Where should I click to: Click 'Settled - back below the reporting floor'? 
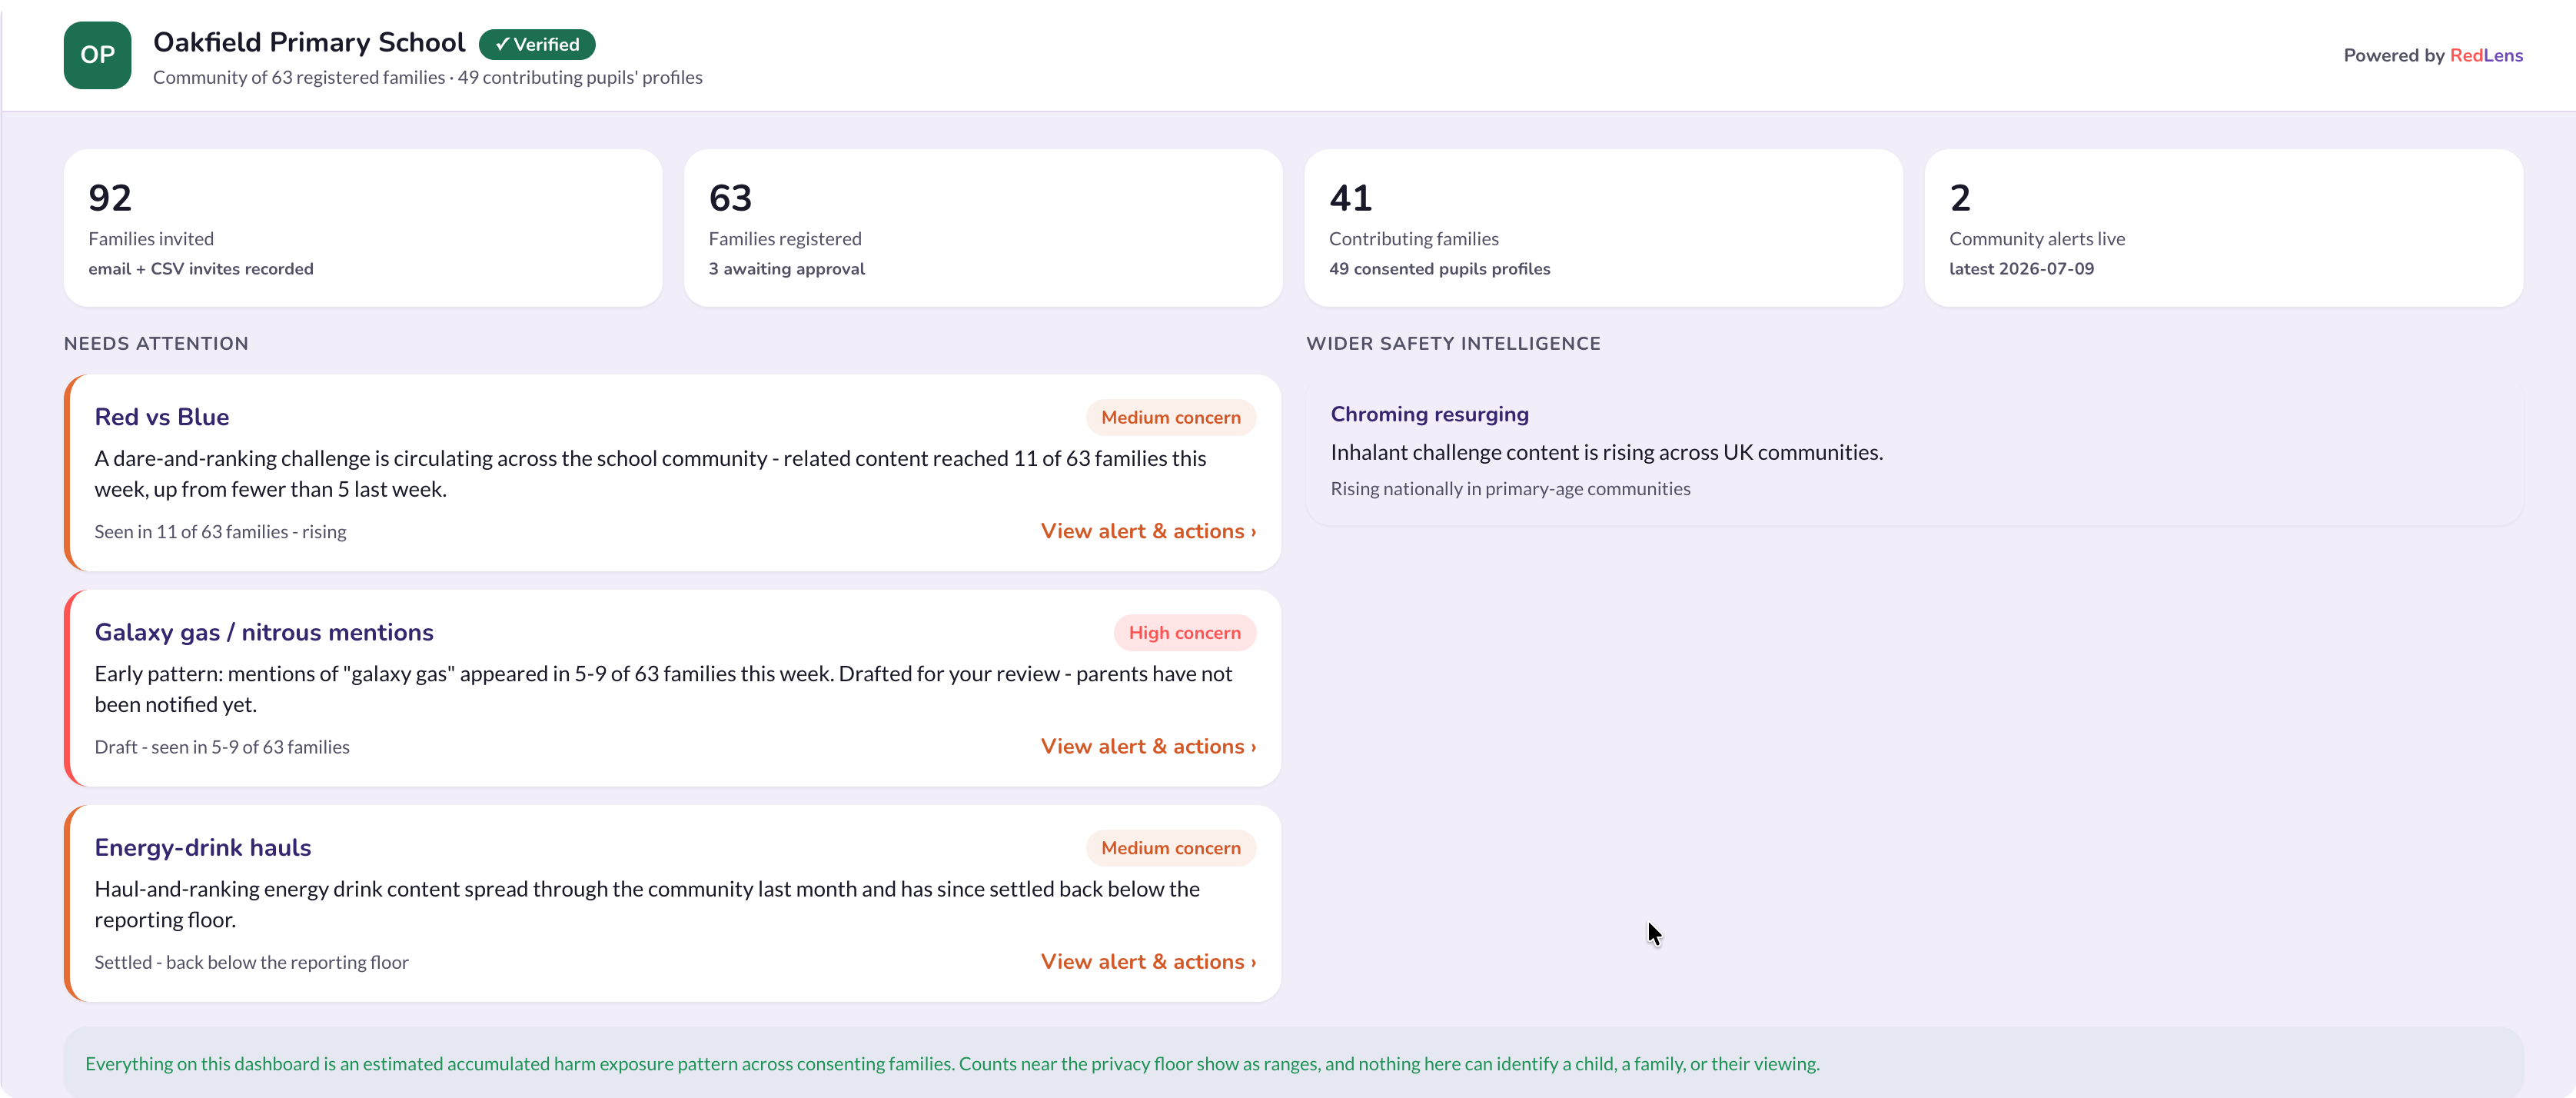pos(251,962)
